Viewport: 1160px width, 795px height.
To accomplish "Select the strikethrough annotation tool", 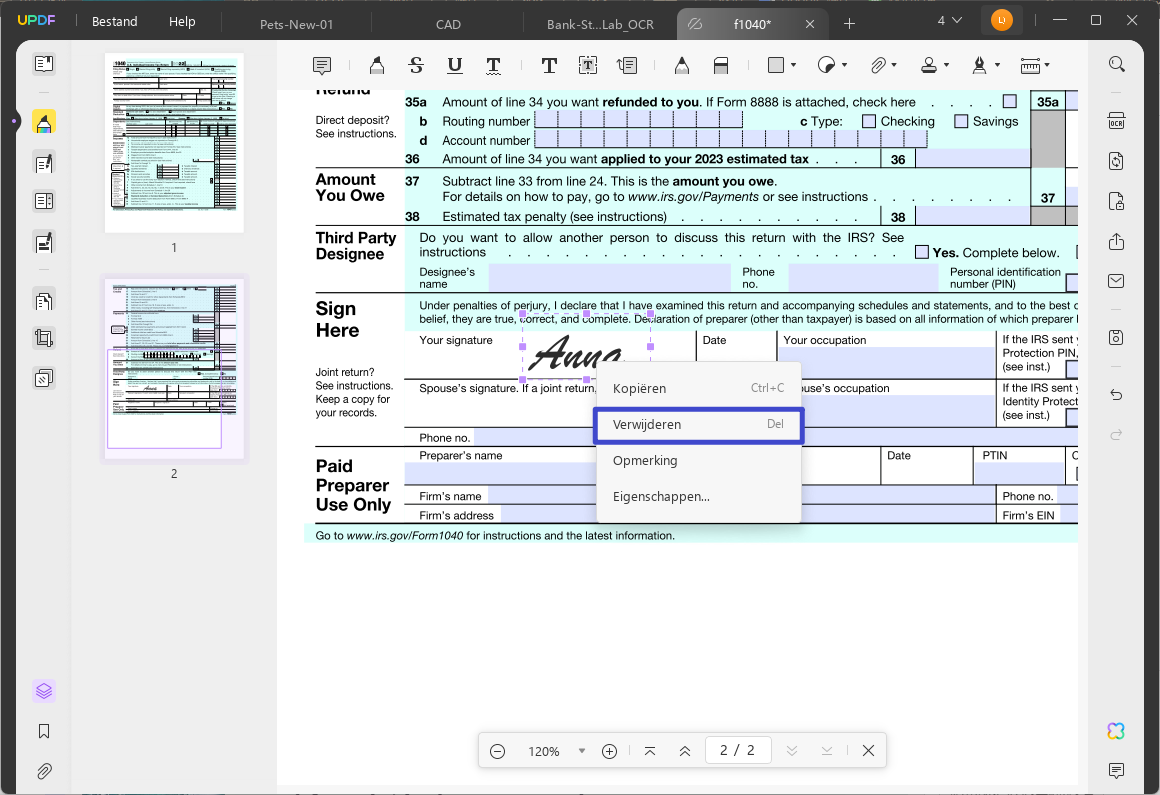I will (416, 65).
